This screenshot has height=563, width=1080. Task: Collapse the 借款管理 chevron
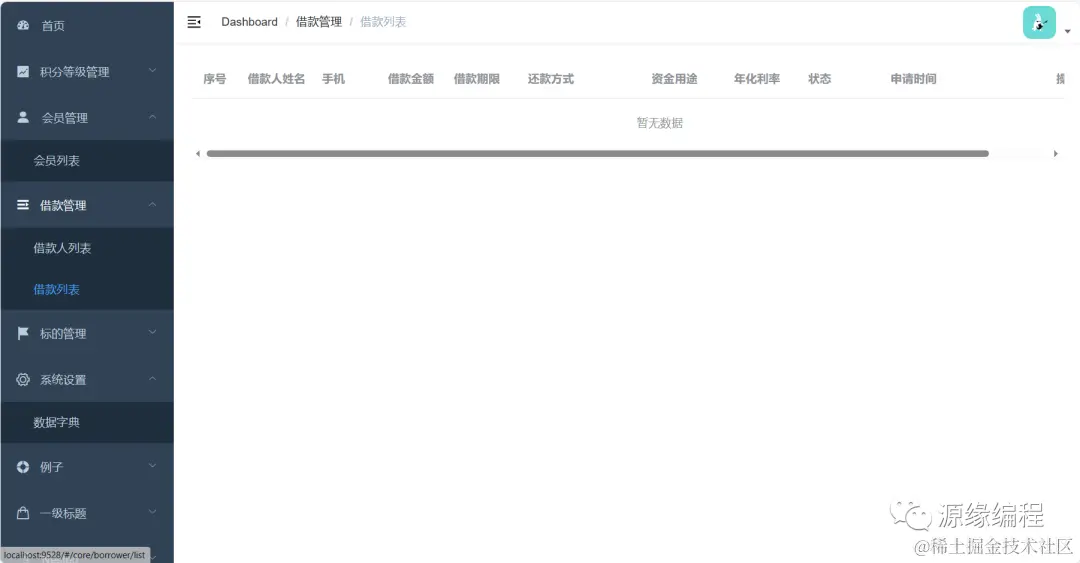(x=152, y=204)
